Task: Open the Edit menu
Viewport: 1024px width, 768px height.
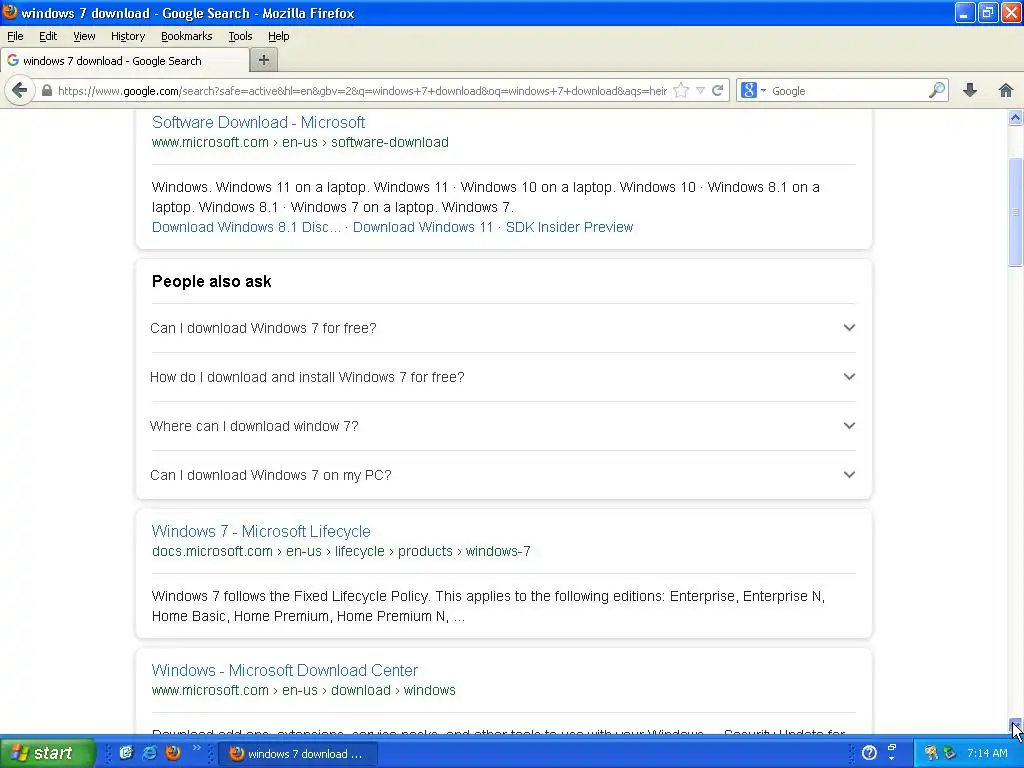Action: [48, 36]
